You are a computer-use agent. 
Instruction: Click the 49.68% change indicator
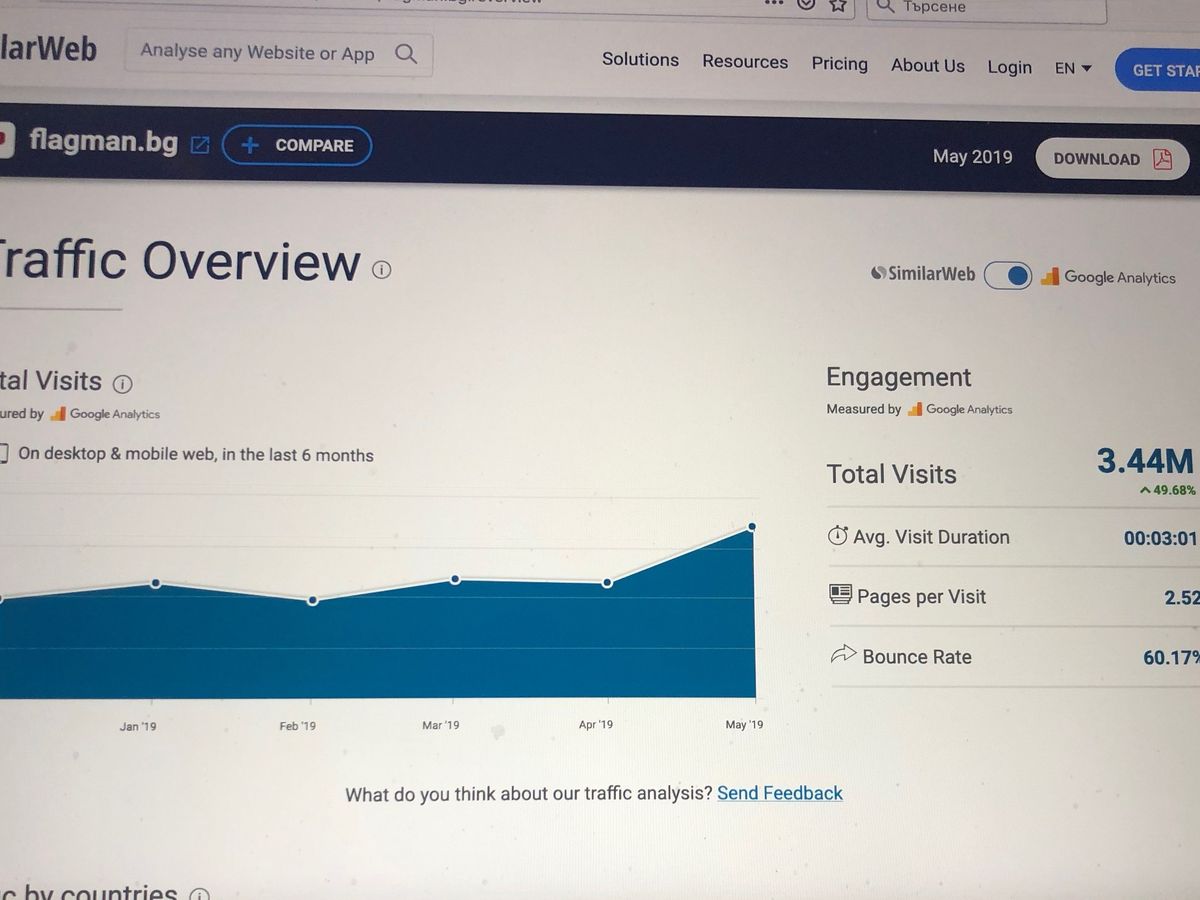tap(1167, 490)
